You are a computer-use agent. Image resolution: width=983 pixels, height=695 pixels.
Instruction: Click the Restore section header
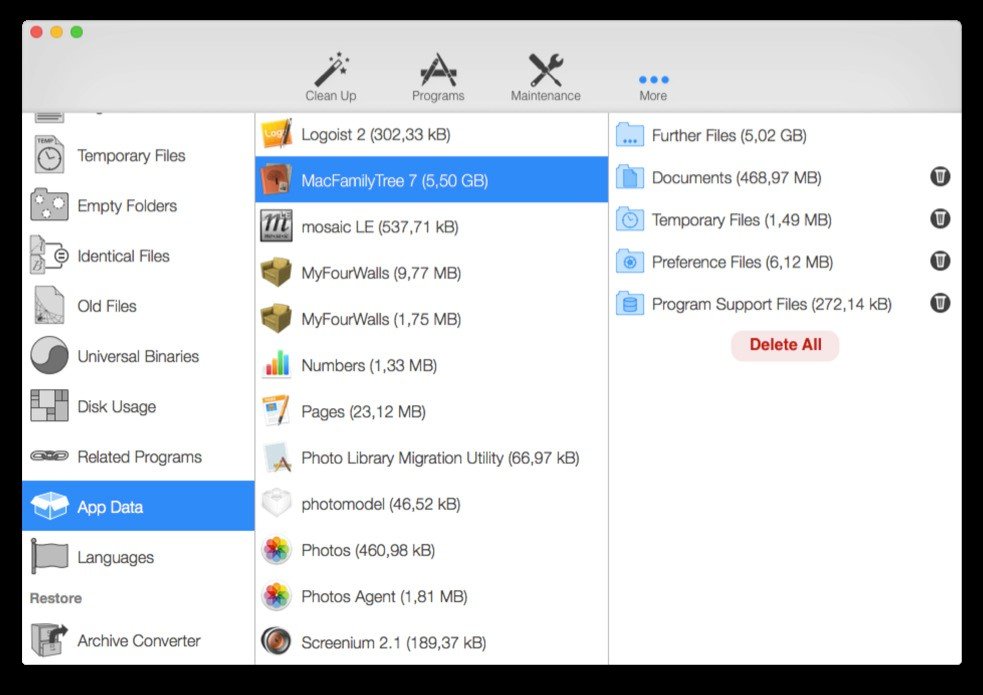pyautogui.click(x=56, y=598)
